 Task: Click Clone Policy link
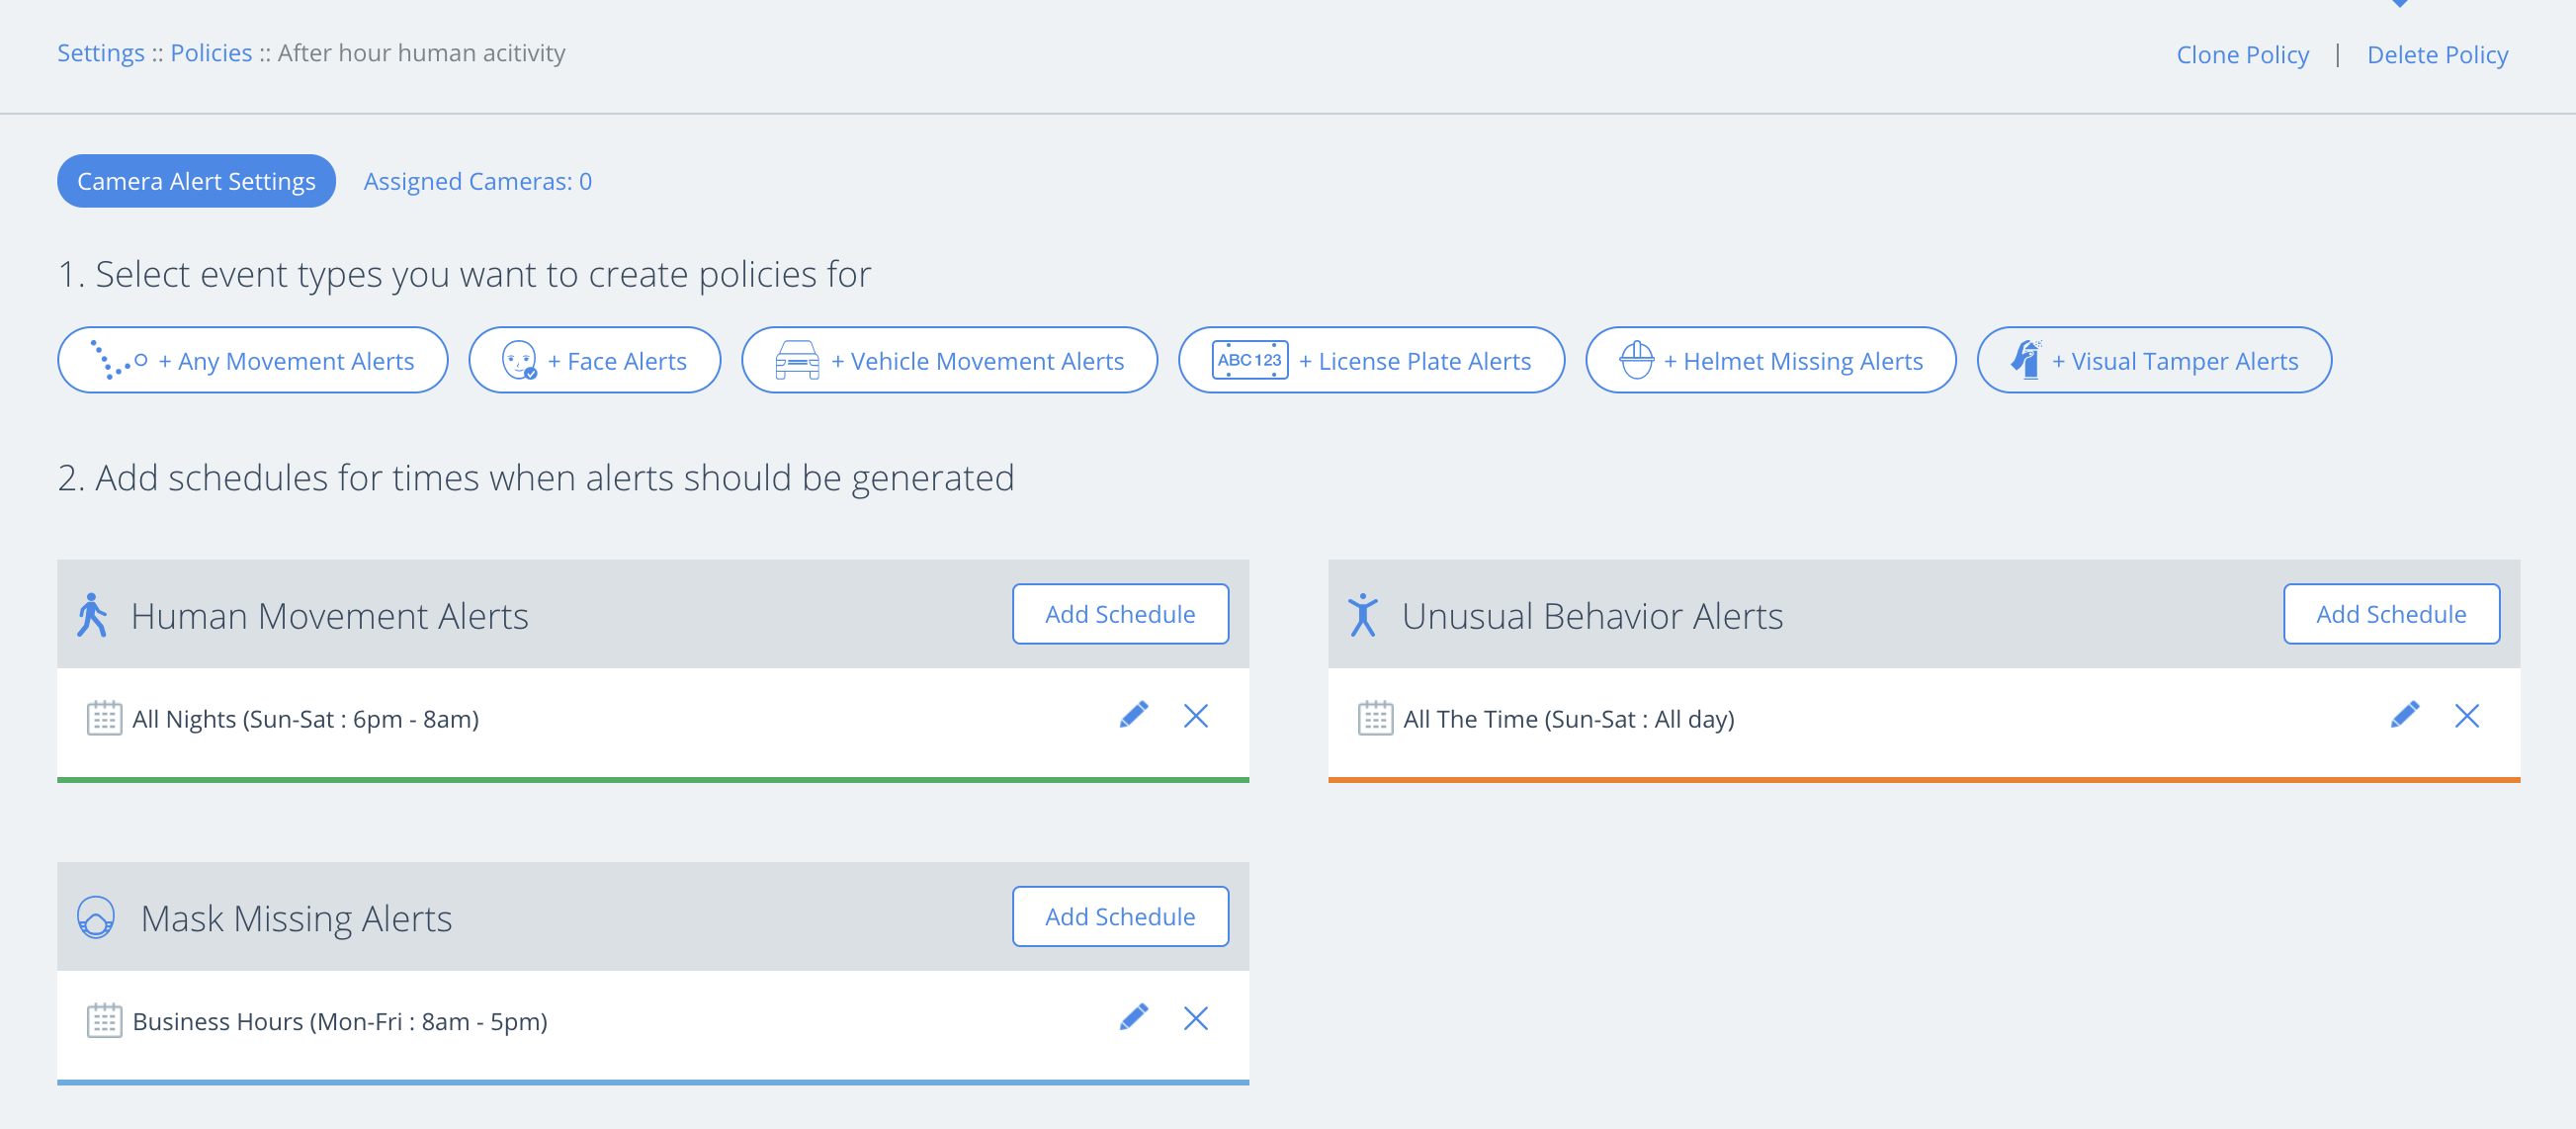pyautogui.click(x=2242, y=54)
